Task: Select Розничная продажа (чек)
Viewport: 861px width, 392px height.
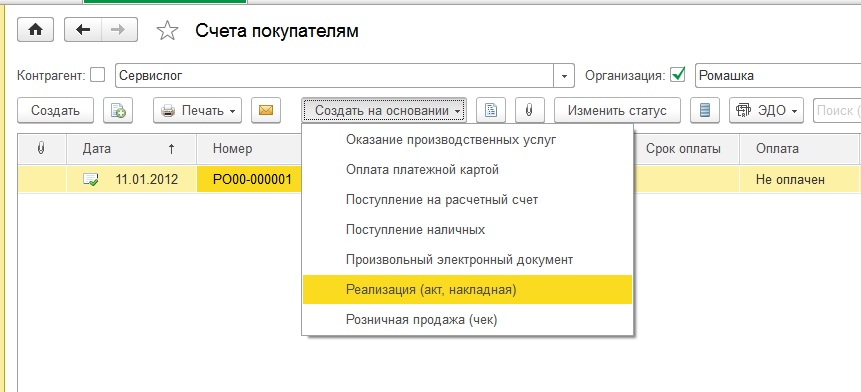Action: pos(467,320)
